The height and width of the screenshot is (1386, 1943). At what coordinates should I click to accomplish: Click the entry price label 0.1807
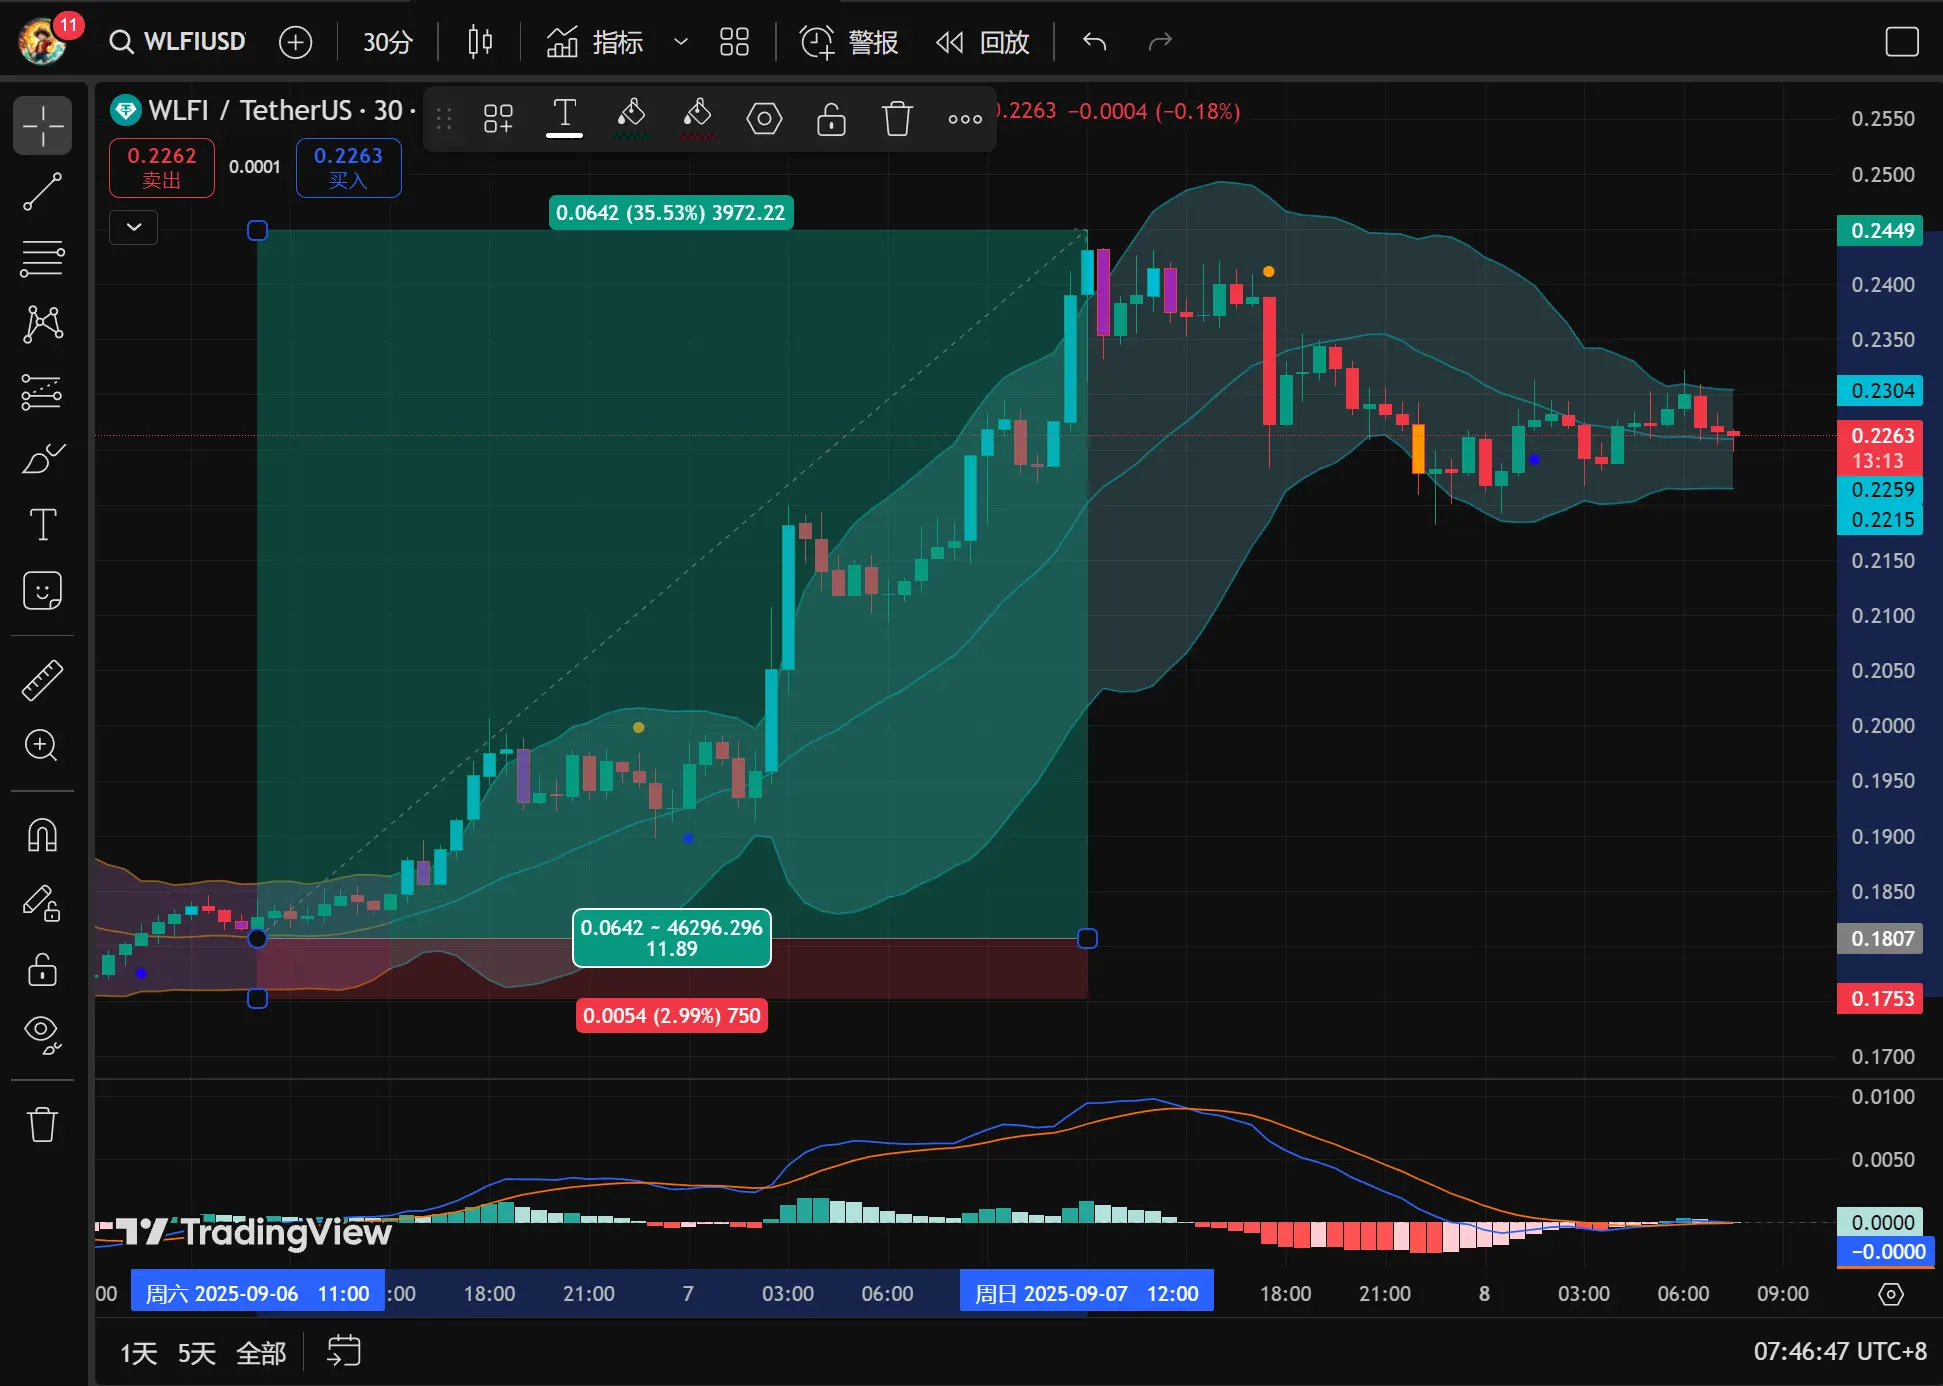click(x=1881, y=938)
